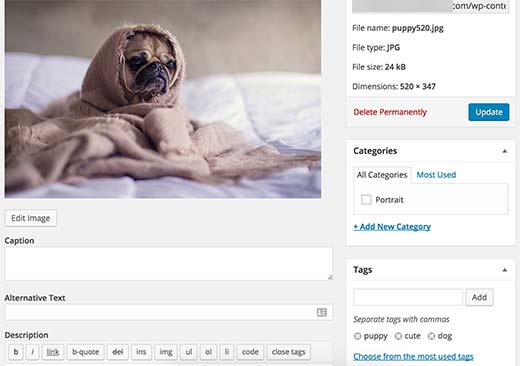
Task: Click the li list item button
Action: pyautogui.click(x=227, y=352)
